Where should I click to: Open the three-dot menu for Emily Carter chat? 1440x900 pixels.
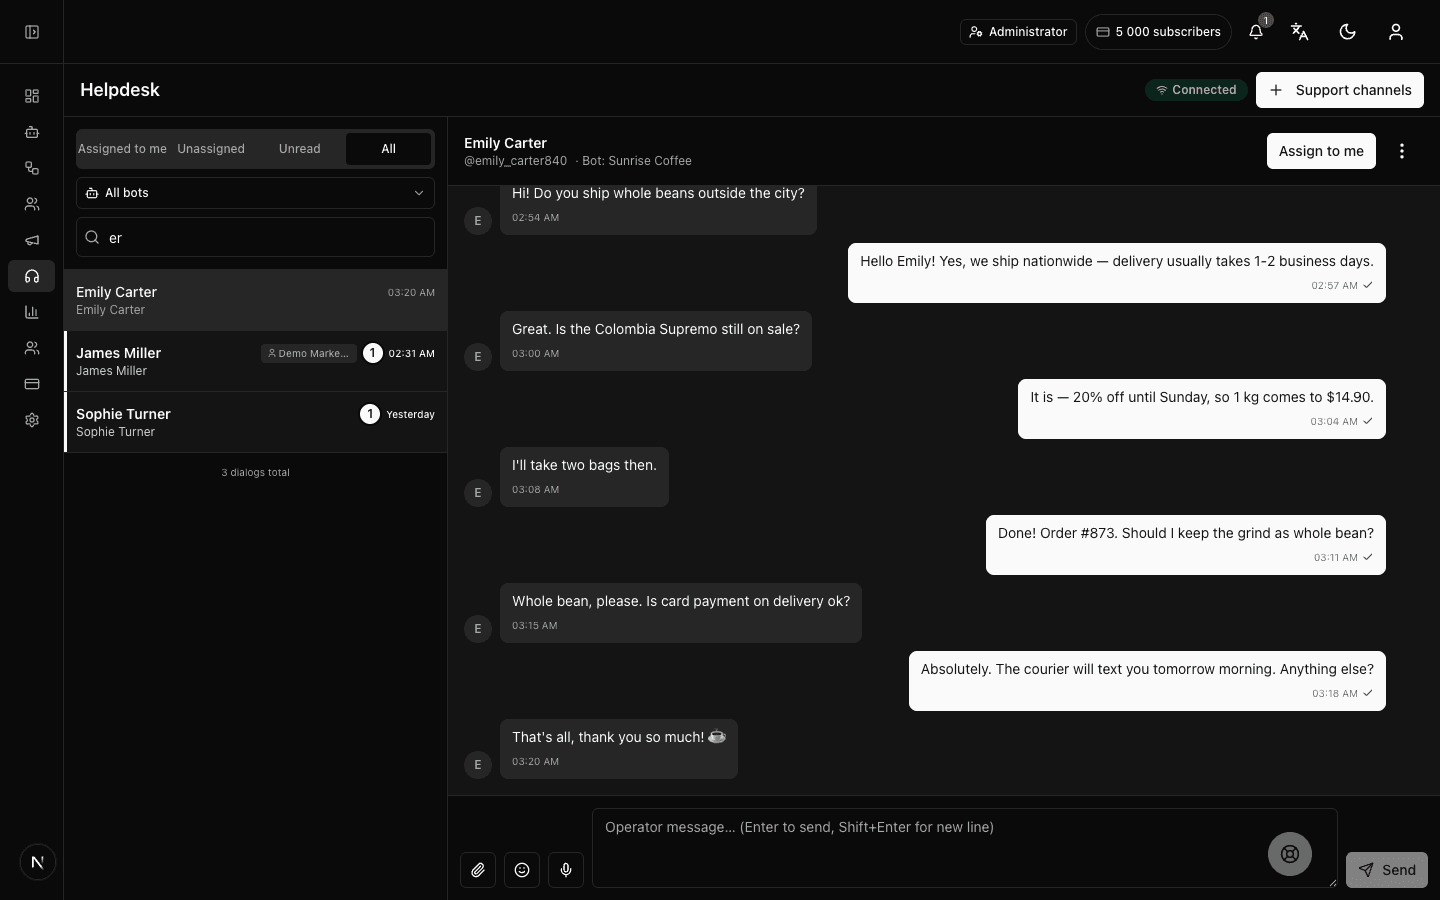pos(1402,151)
